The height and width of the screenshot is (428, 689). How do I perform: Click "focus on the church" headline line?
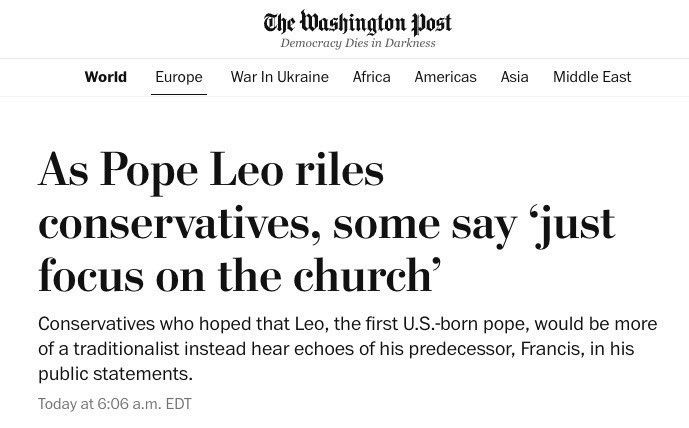(240, 273)
